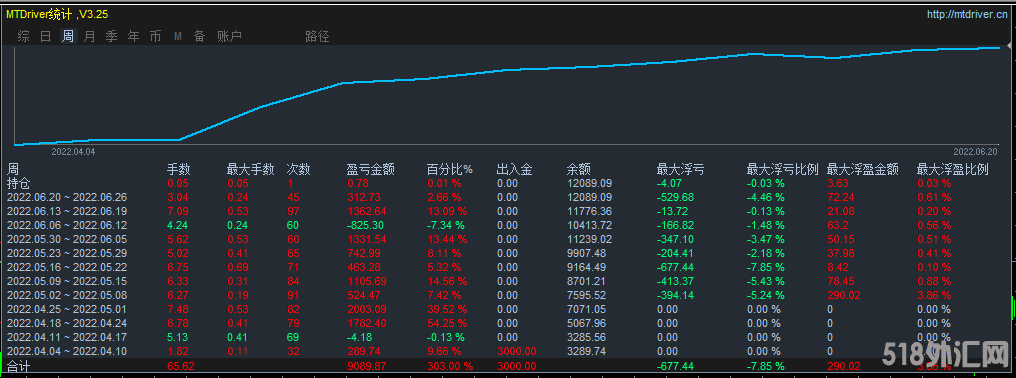1016x378 pixels.
Task: Click the -7.34 % percentage cell
Action: tap(445, 225)
